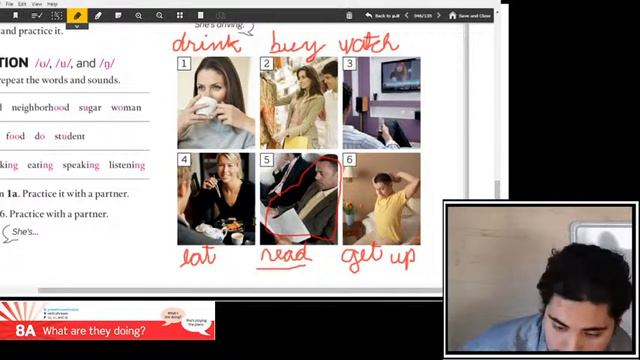Screen dimensions: 640x360
Task: Click the bookmark icon in toolbar
Action: pos(16,16)
